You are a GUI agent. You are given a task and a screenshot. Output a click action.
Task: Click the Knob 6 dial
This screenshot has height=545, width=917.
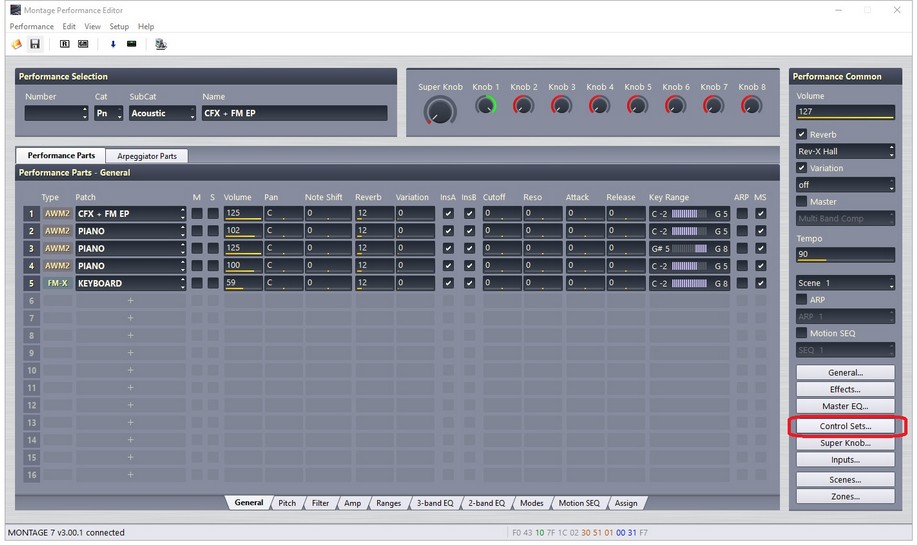coord(675,105)
